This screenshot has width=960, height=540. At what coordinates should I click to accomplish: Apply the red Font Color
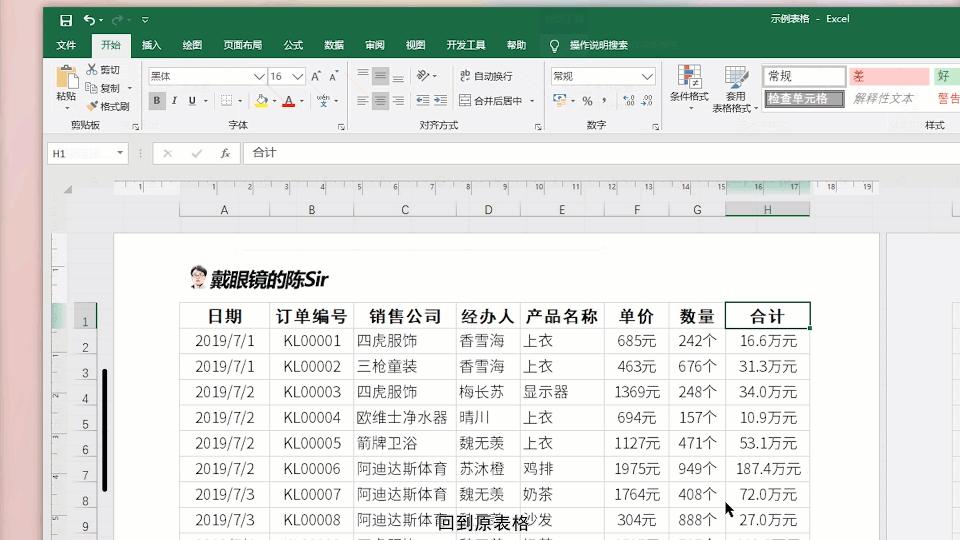coord(288,100)
